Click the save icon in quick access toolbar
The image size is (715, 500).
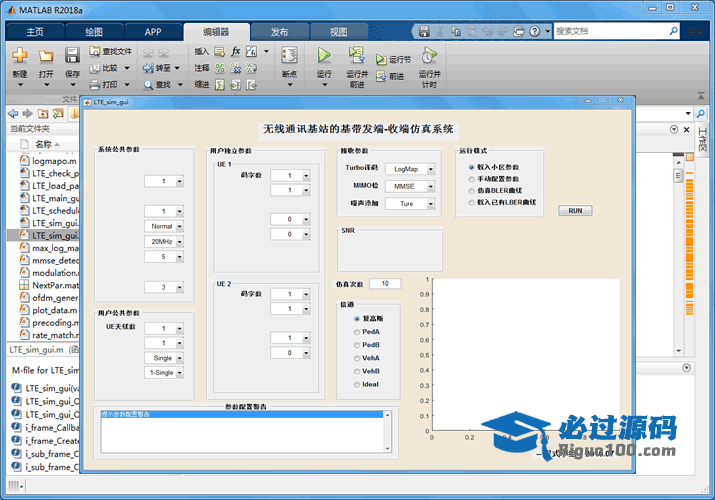pyautogui.click(x=425, y=31)
